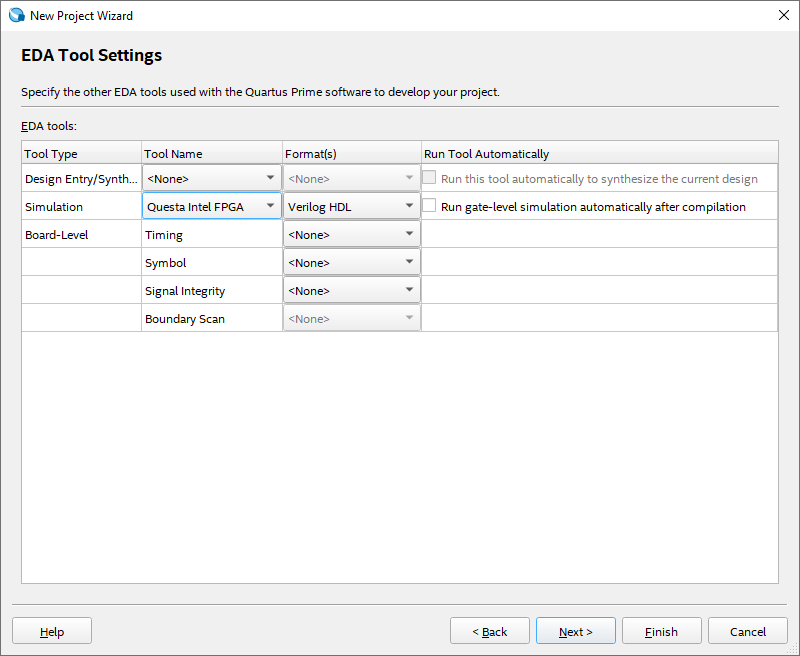Click the Quartus Prime icon in title bar

click(16, 16)
